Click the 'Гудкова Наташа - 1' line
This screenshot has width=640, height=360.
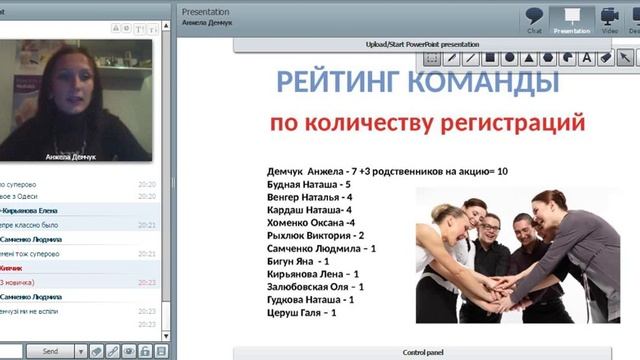click(311, 300)
